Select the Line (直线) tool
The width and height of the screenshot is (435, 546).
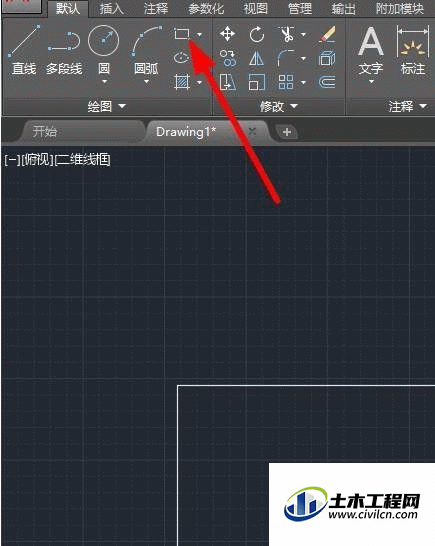(24, 50)
